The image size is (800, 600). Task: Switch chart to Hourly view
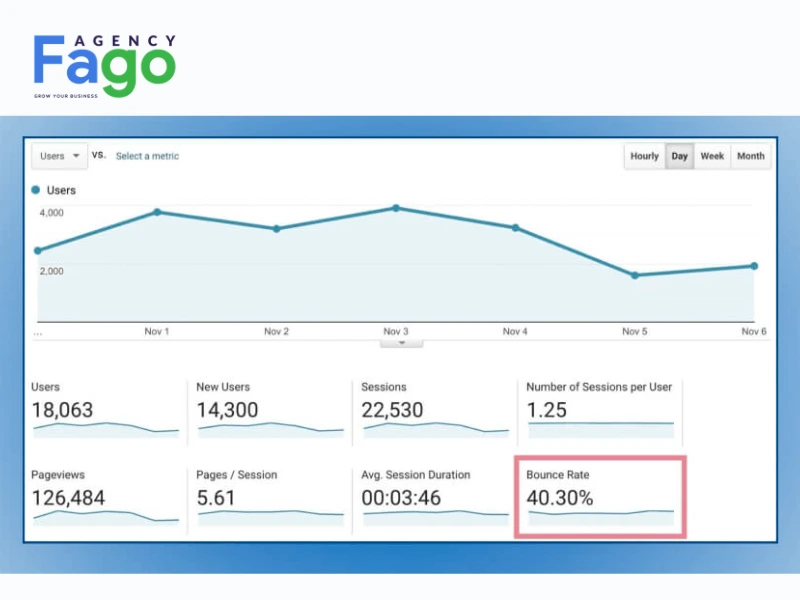pyautogui.click(x=644, y=156)
